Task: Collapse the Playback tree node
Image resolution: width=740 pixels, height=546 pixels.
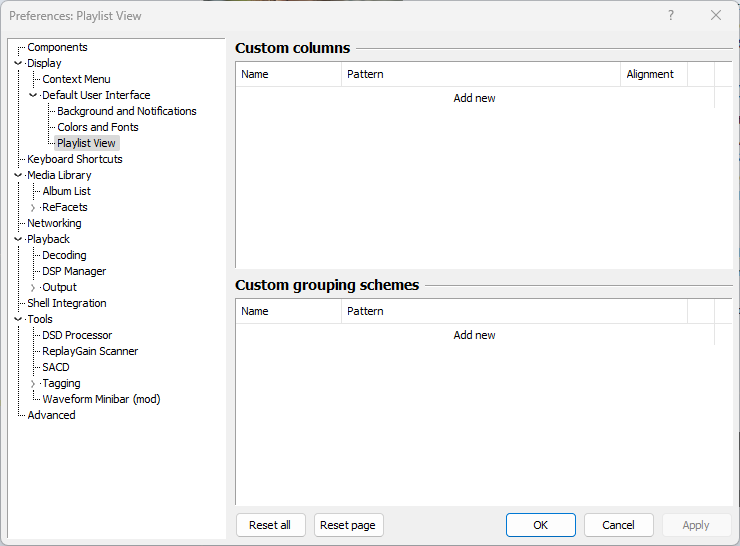Action: 18,239
